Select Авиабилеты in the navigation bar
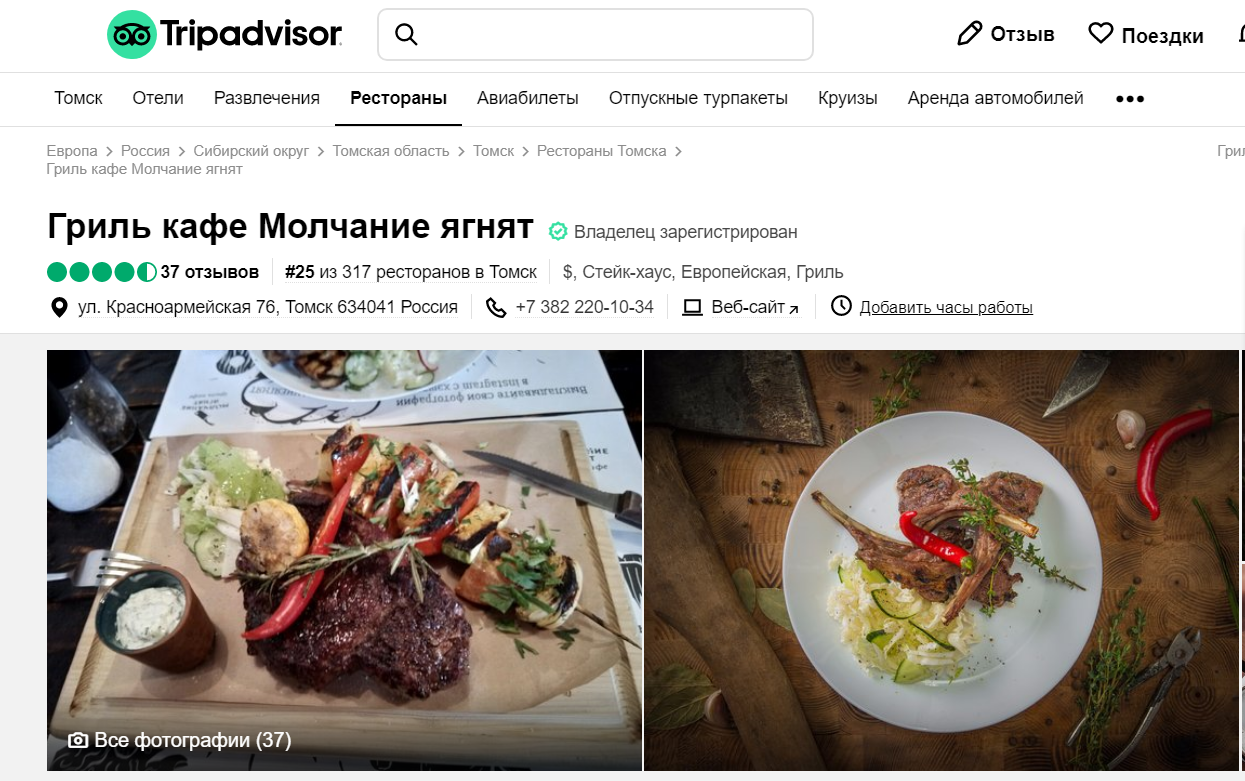This screenshot has width=1245, height=781. click(528, 98)
